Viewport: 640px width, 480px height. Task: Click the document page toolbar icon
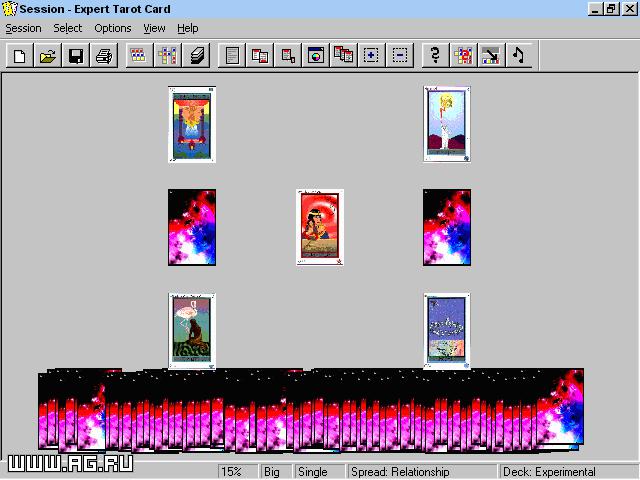[233, 56]
